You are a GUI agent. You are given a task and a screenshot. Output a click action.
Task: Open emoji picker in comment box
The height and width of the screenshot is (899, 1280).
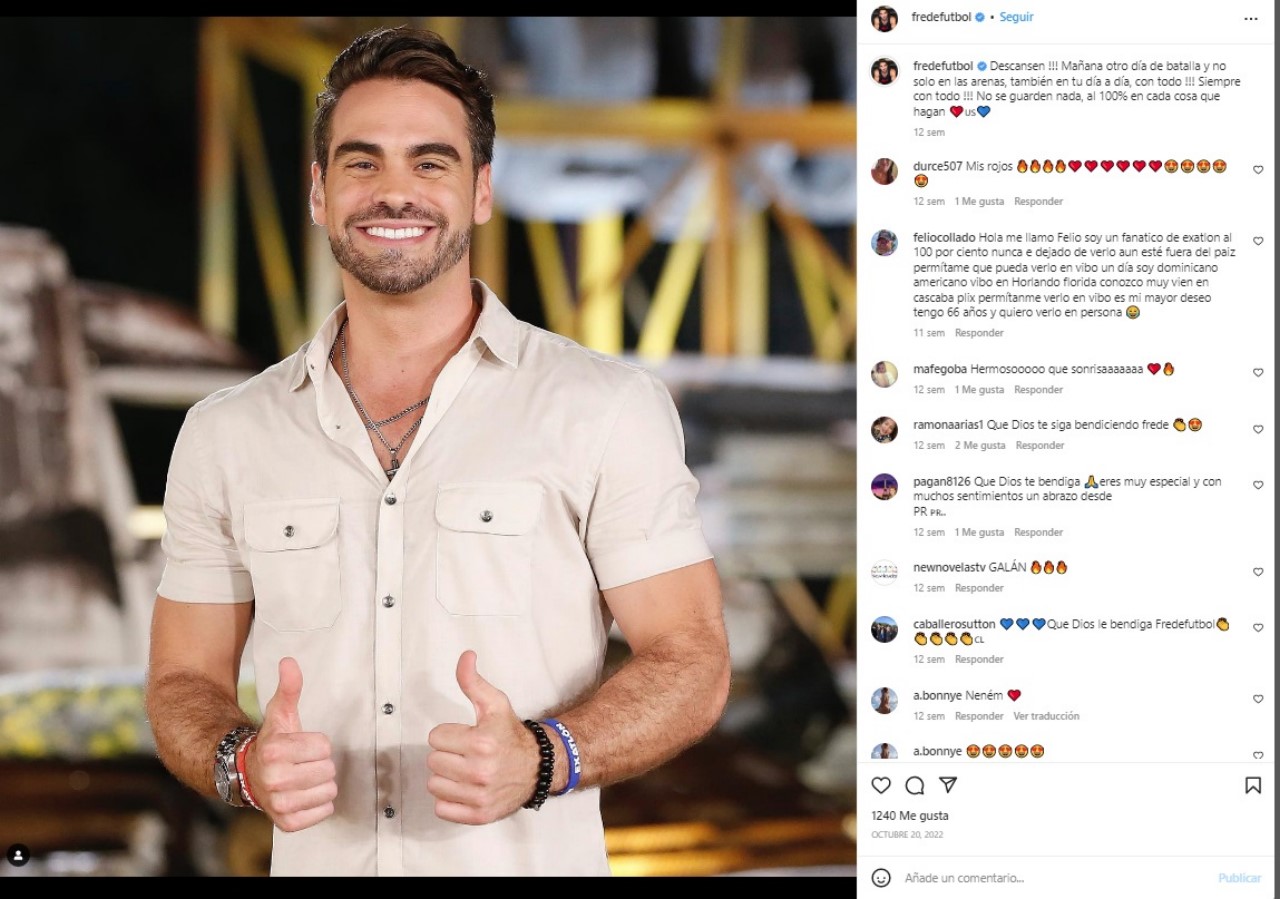tap(881, 878)
